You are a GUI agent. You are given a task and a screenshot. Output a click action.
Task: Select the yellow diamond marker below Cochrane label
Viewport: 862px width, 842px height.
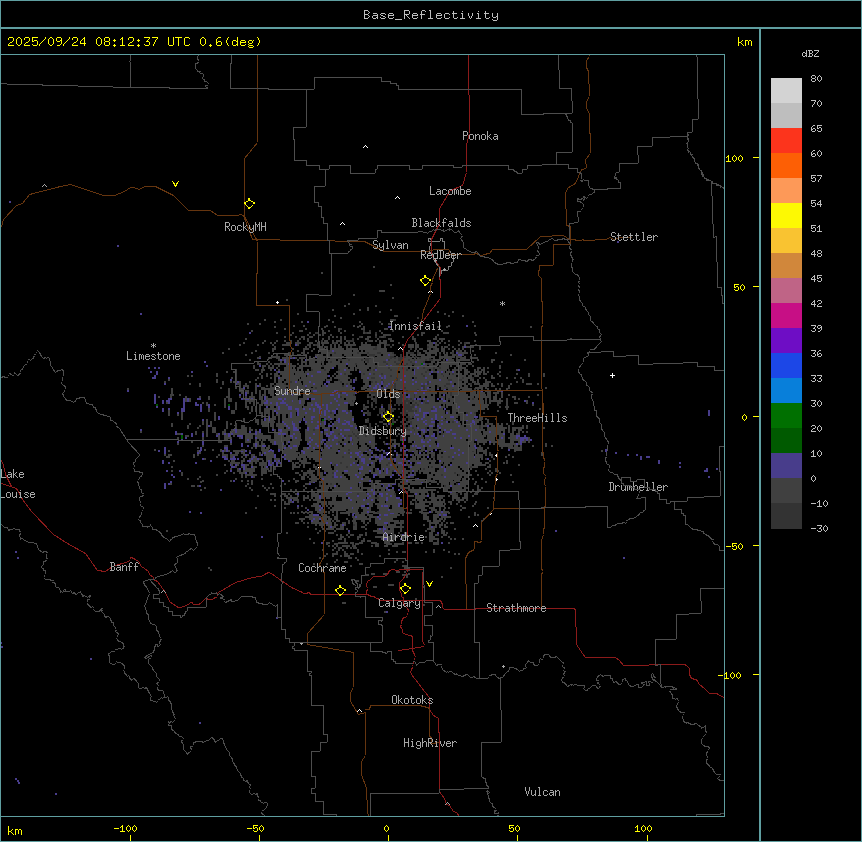pyautogui.click(x=340, y=591)
